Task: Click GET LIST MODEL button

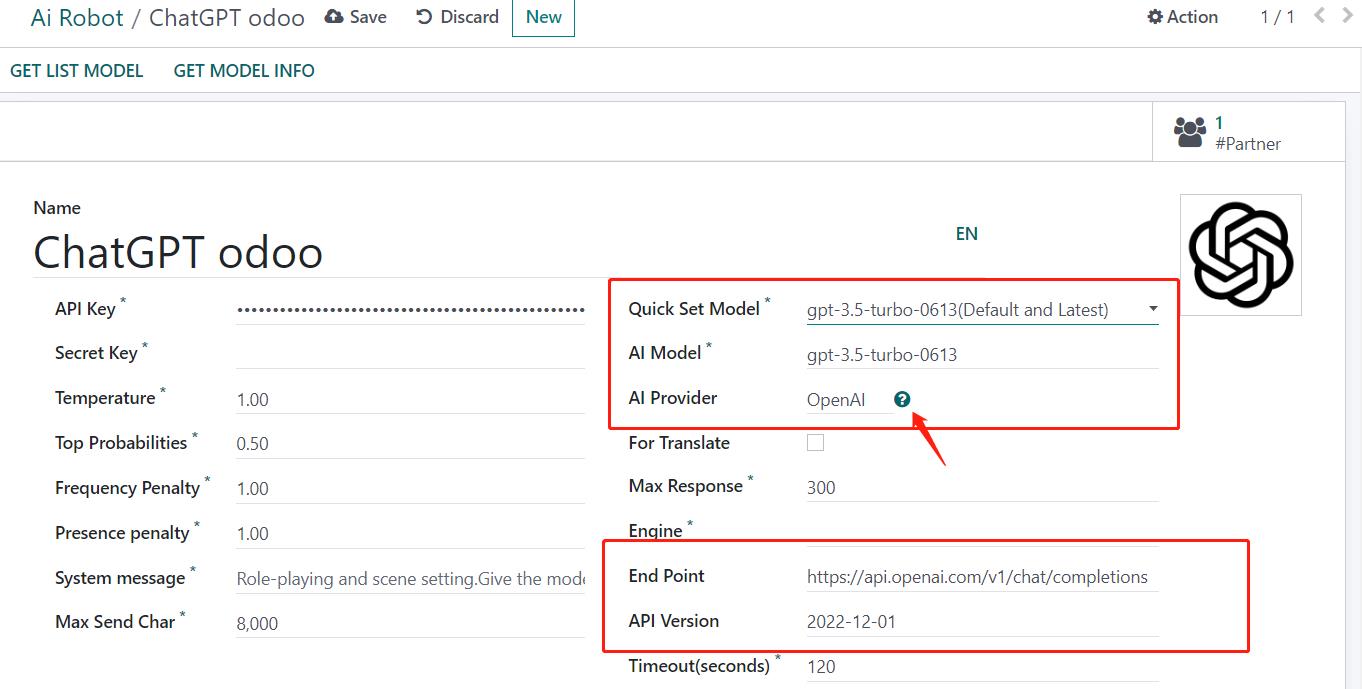Action: (77, 71)
